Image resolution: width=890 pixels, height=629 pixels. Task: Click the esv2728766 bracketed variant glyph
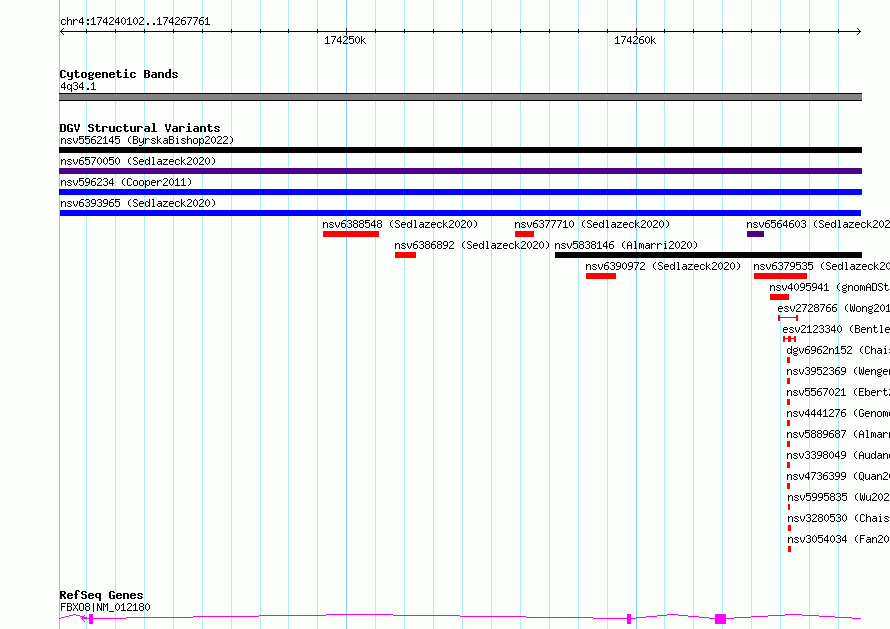tap(788, 318)
